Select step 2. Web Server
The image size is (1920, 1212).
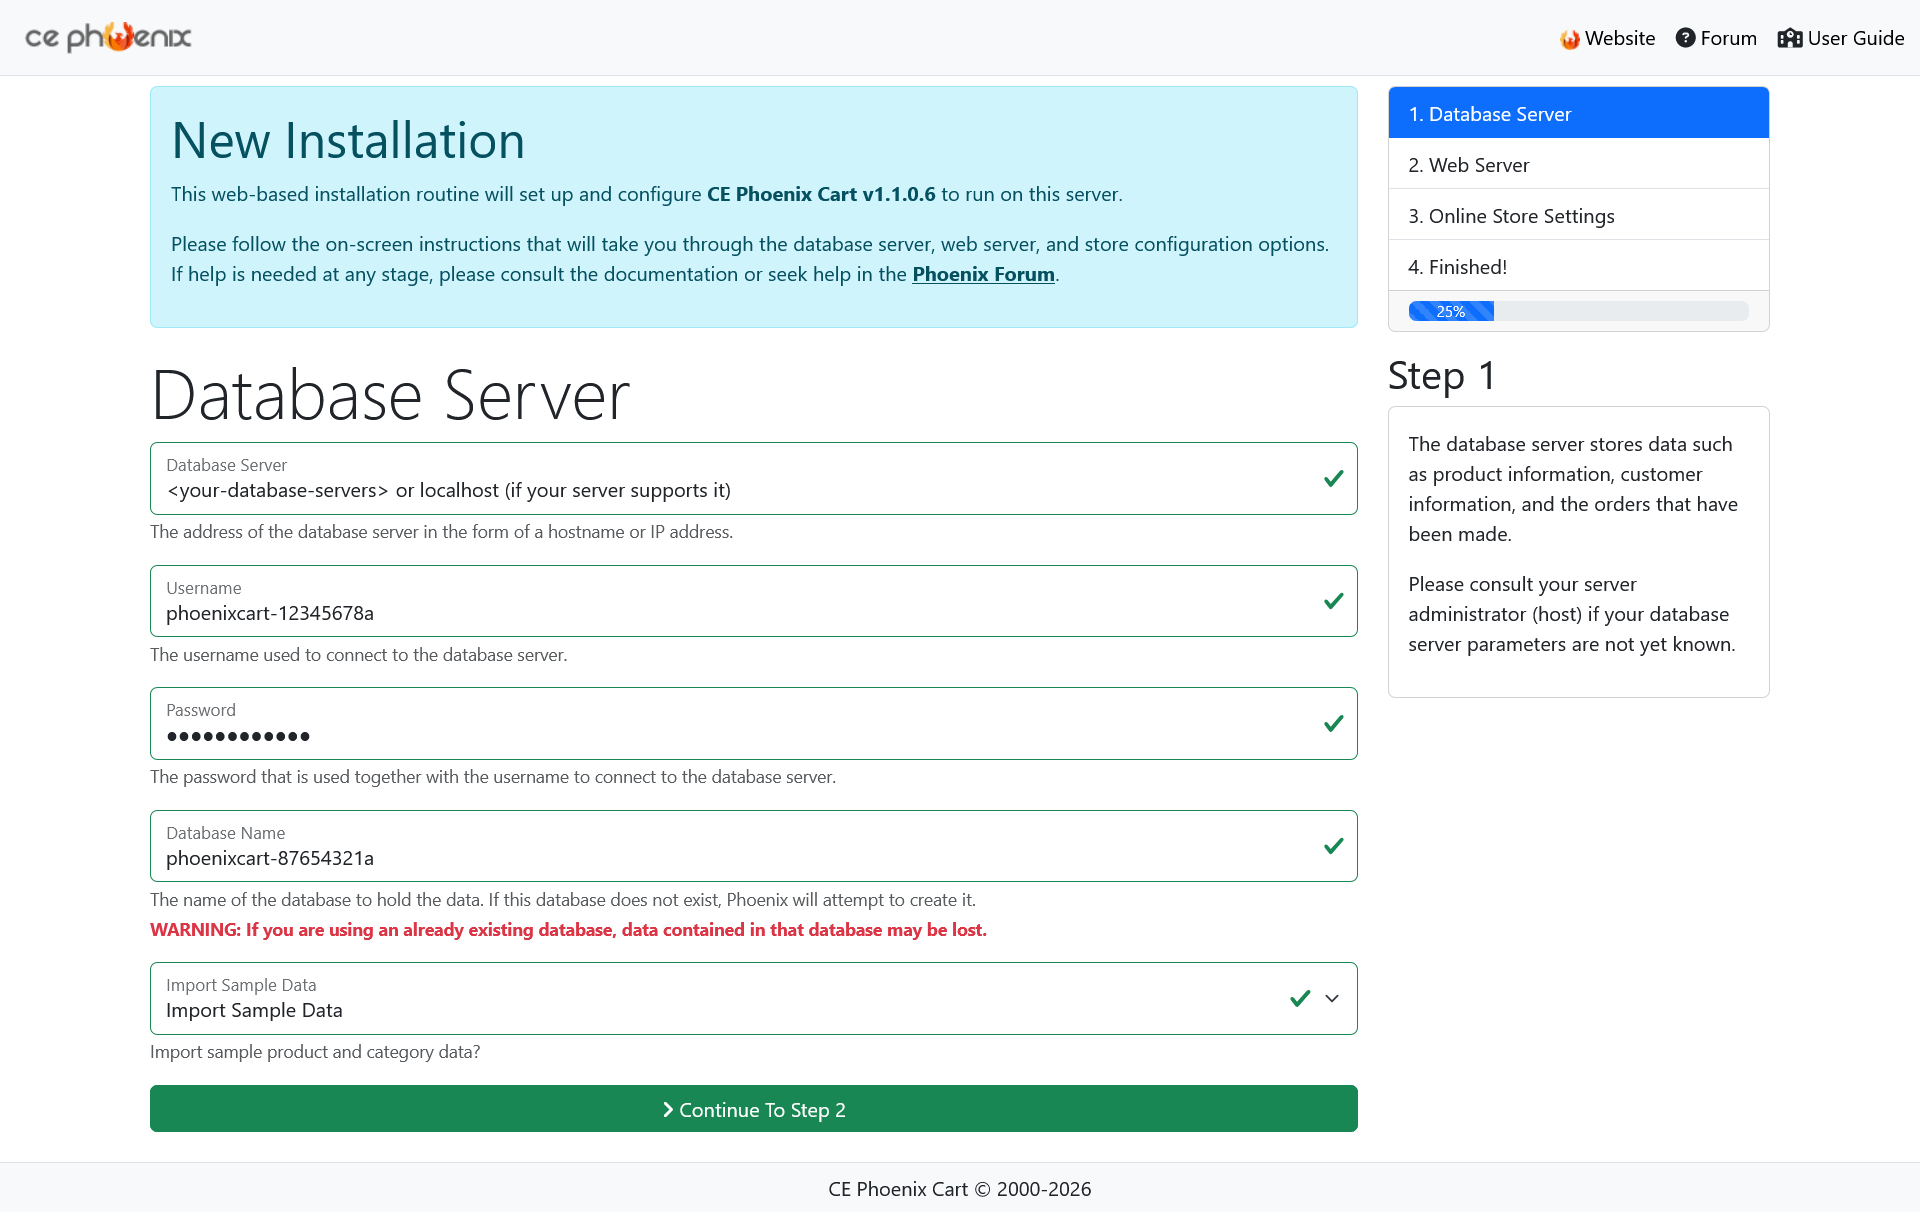[x=1578, y=164]
